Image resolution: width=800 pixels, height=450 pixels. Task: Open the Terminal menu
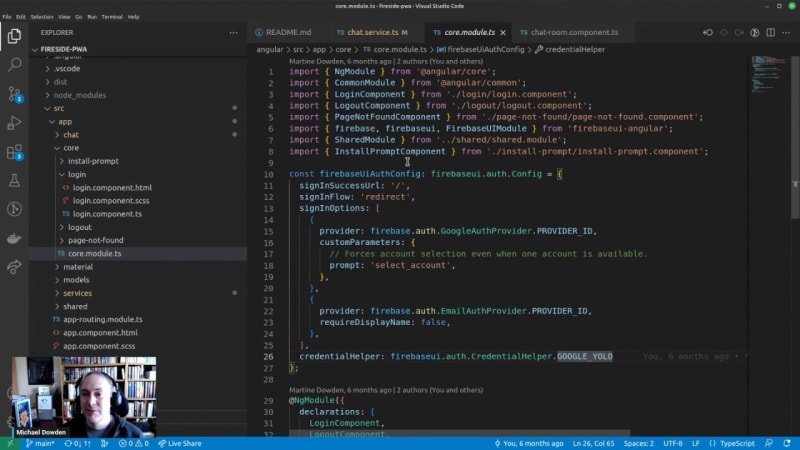coord(112,17)
